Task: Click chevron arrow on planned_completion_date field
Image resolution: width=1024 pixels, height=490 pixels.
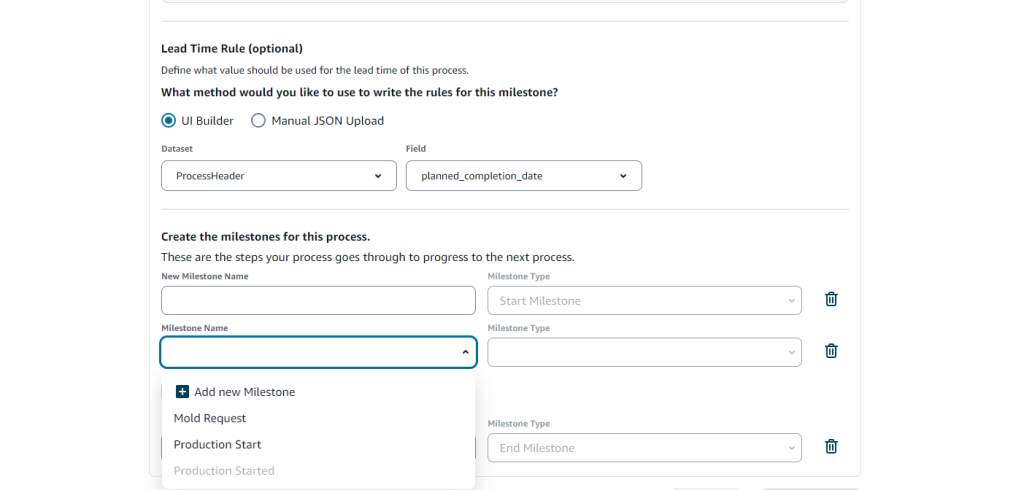Action: [x=623, y=176]
